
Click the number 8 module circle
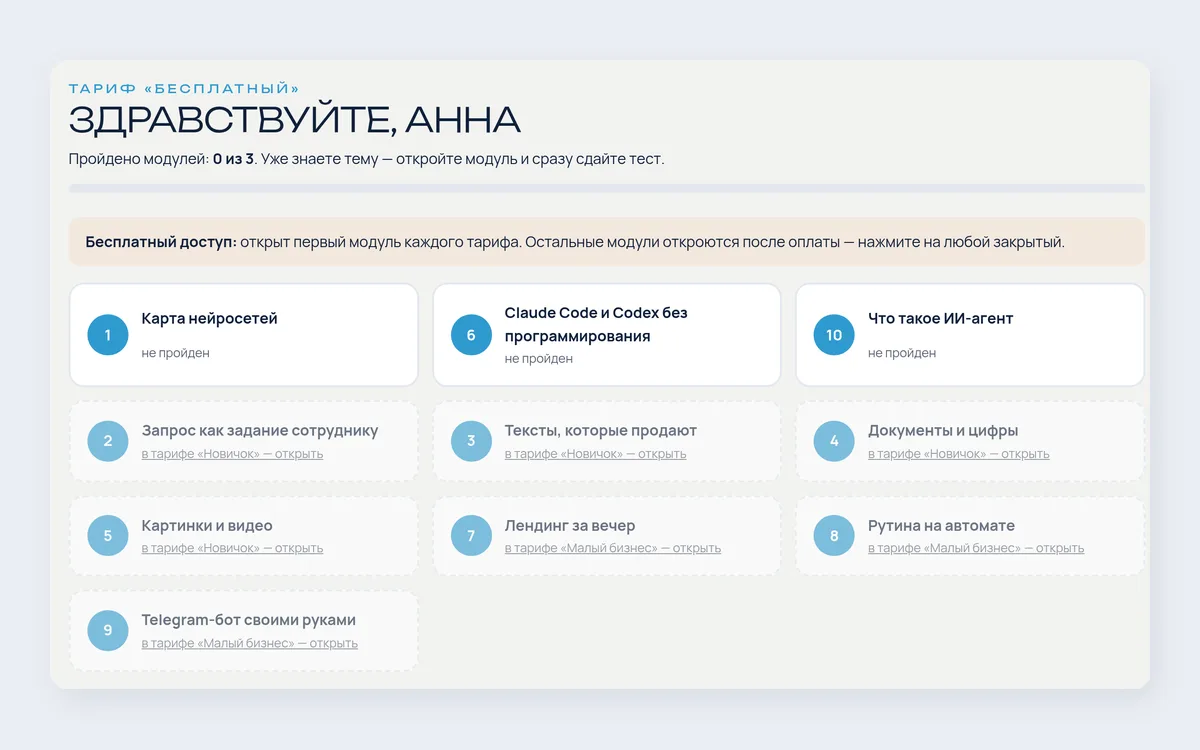834,536
